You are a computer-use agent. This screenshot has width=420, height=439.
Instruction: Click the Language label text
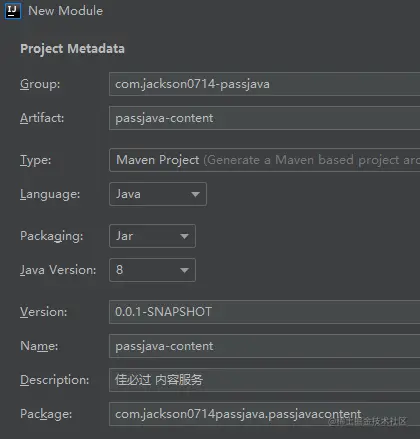point(50,194)
